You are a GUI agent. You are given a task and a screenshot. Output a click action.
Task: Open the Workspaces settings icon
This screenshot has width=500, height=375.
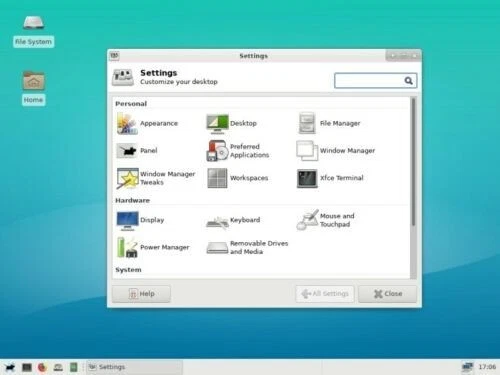pos(217,178)
